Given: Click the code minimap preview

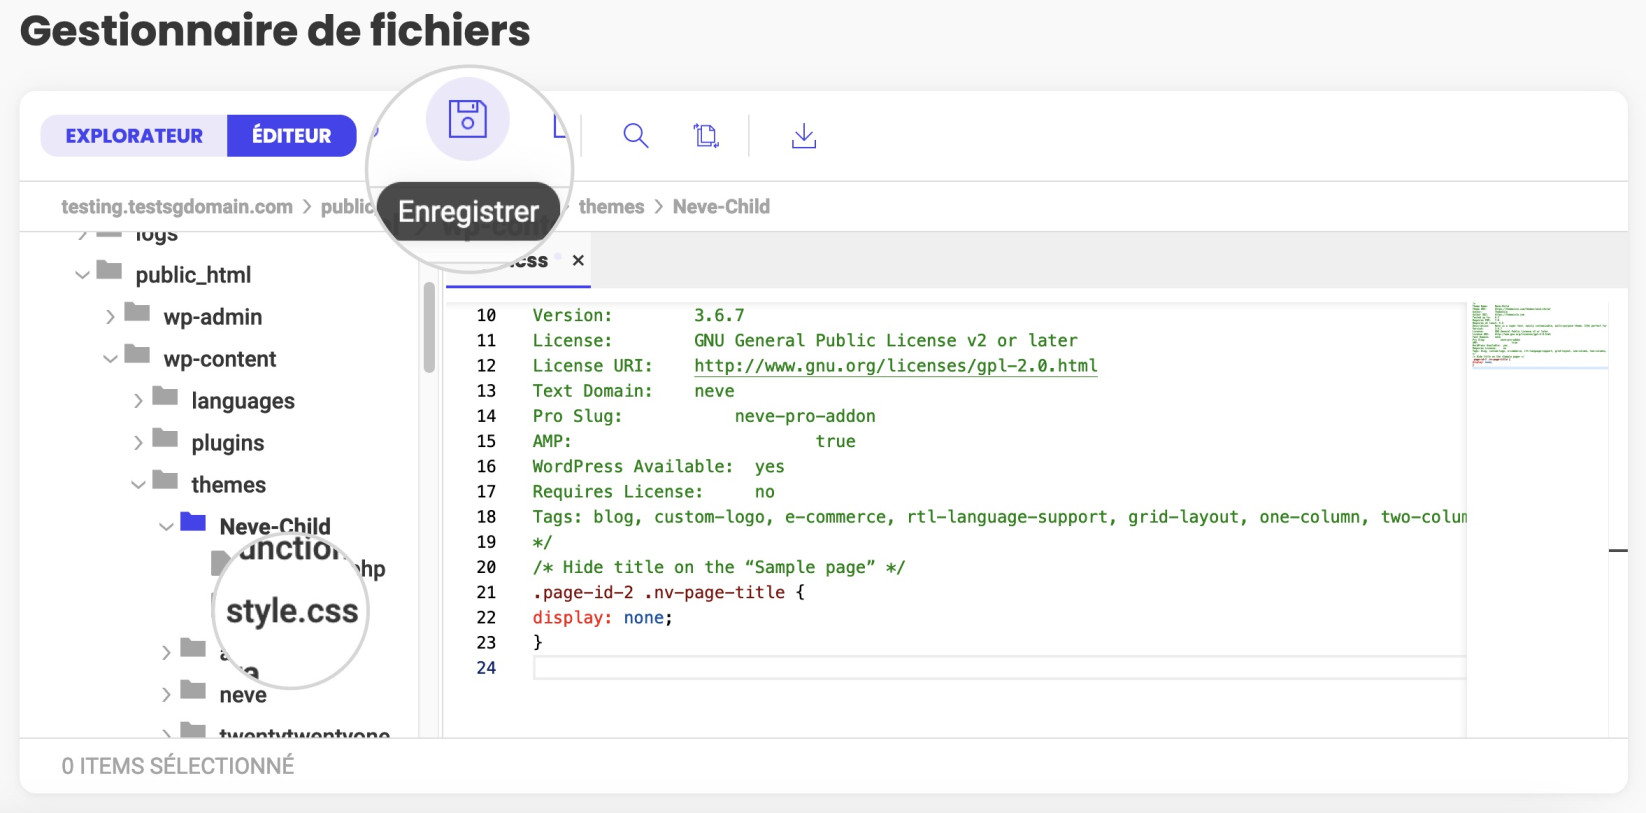Looking at the screenshot, I should coord(1538,334).
